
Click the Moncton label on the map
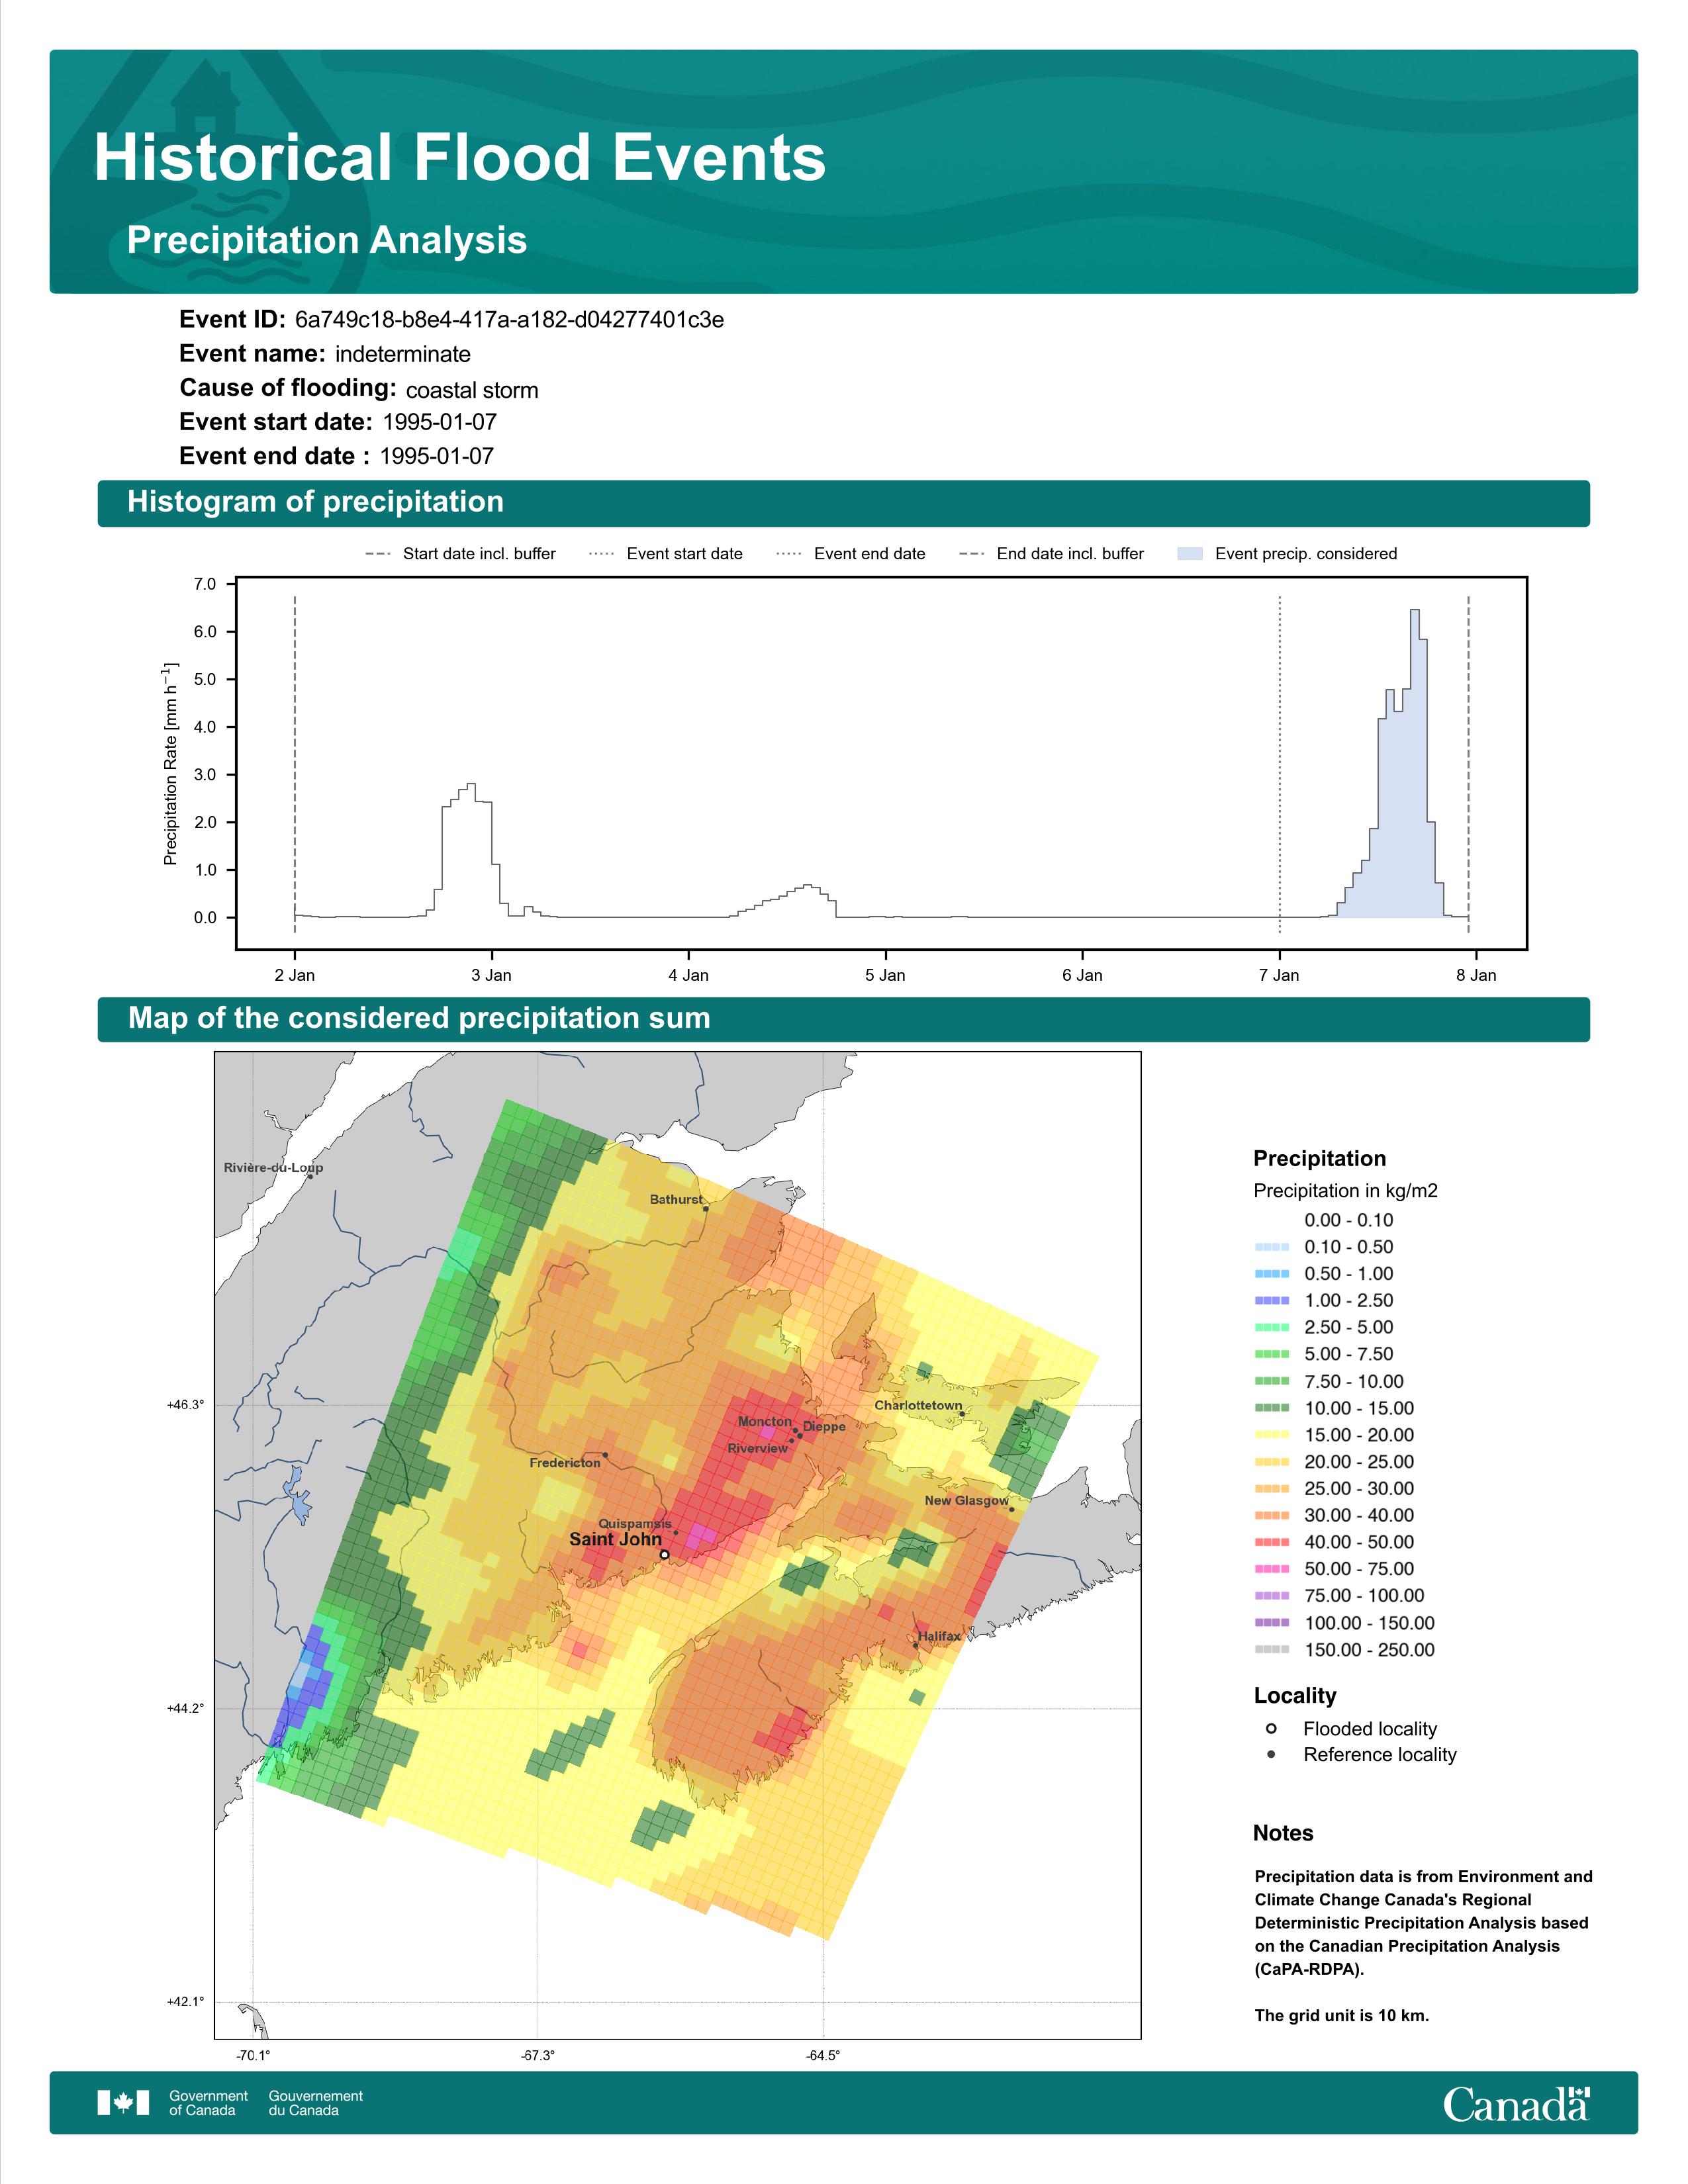tap(765, 1421)
